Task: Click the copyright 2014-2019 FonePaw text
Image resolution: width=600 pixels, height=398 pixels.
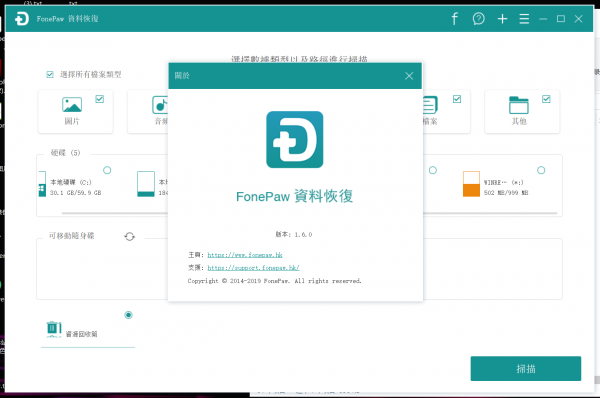Action: click(274, 281)
